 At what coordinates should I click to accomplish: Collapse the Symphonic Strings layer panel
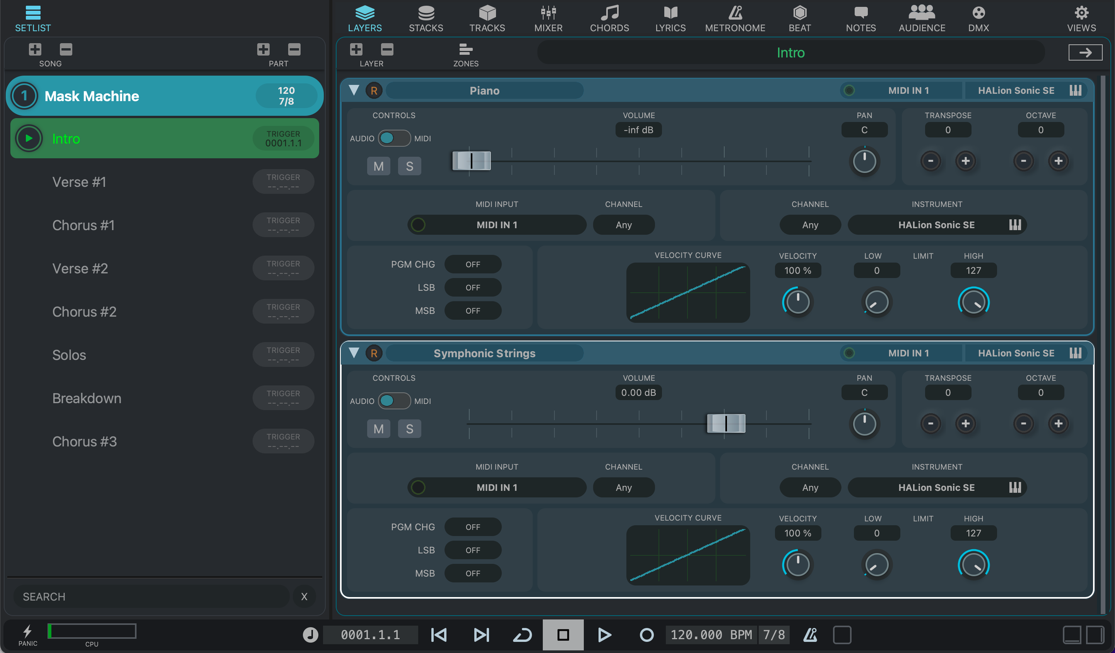point(354,353)
